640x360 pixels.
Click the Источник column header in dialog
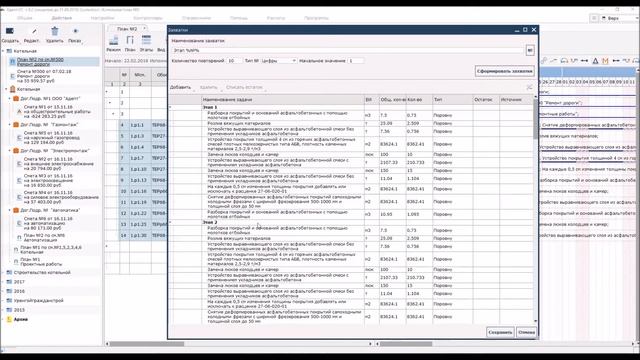click(516, 100)
